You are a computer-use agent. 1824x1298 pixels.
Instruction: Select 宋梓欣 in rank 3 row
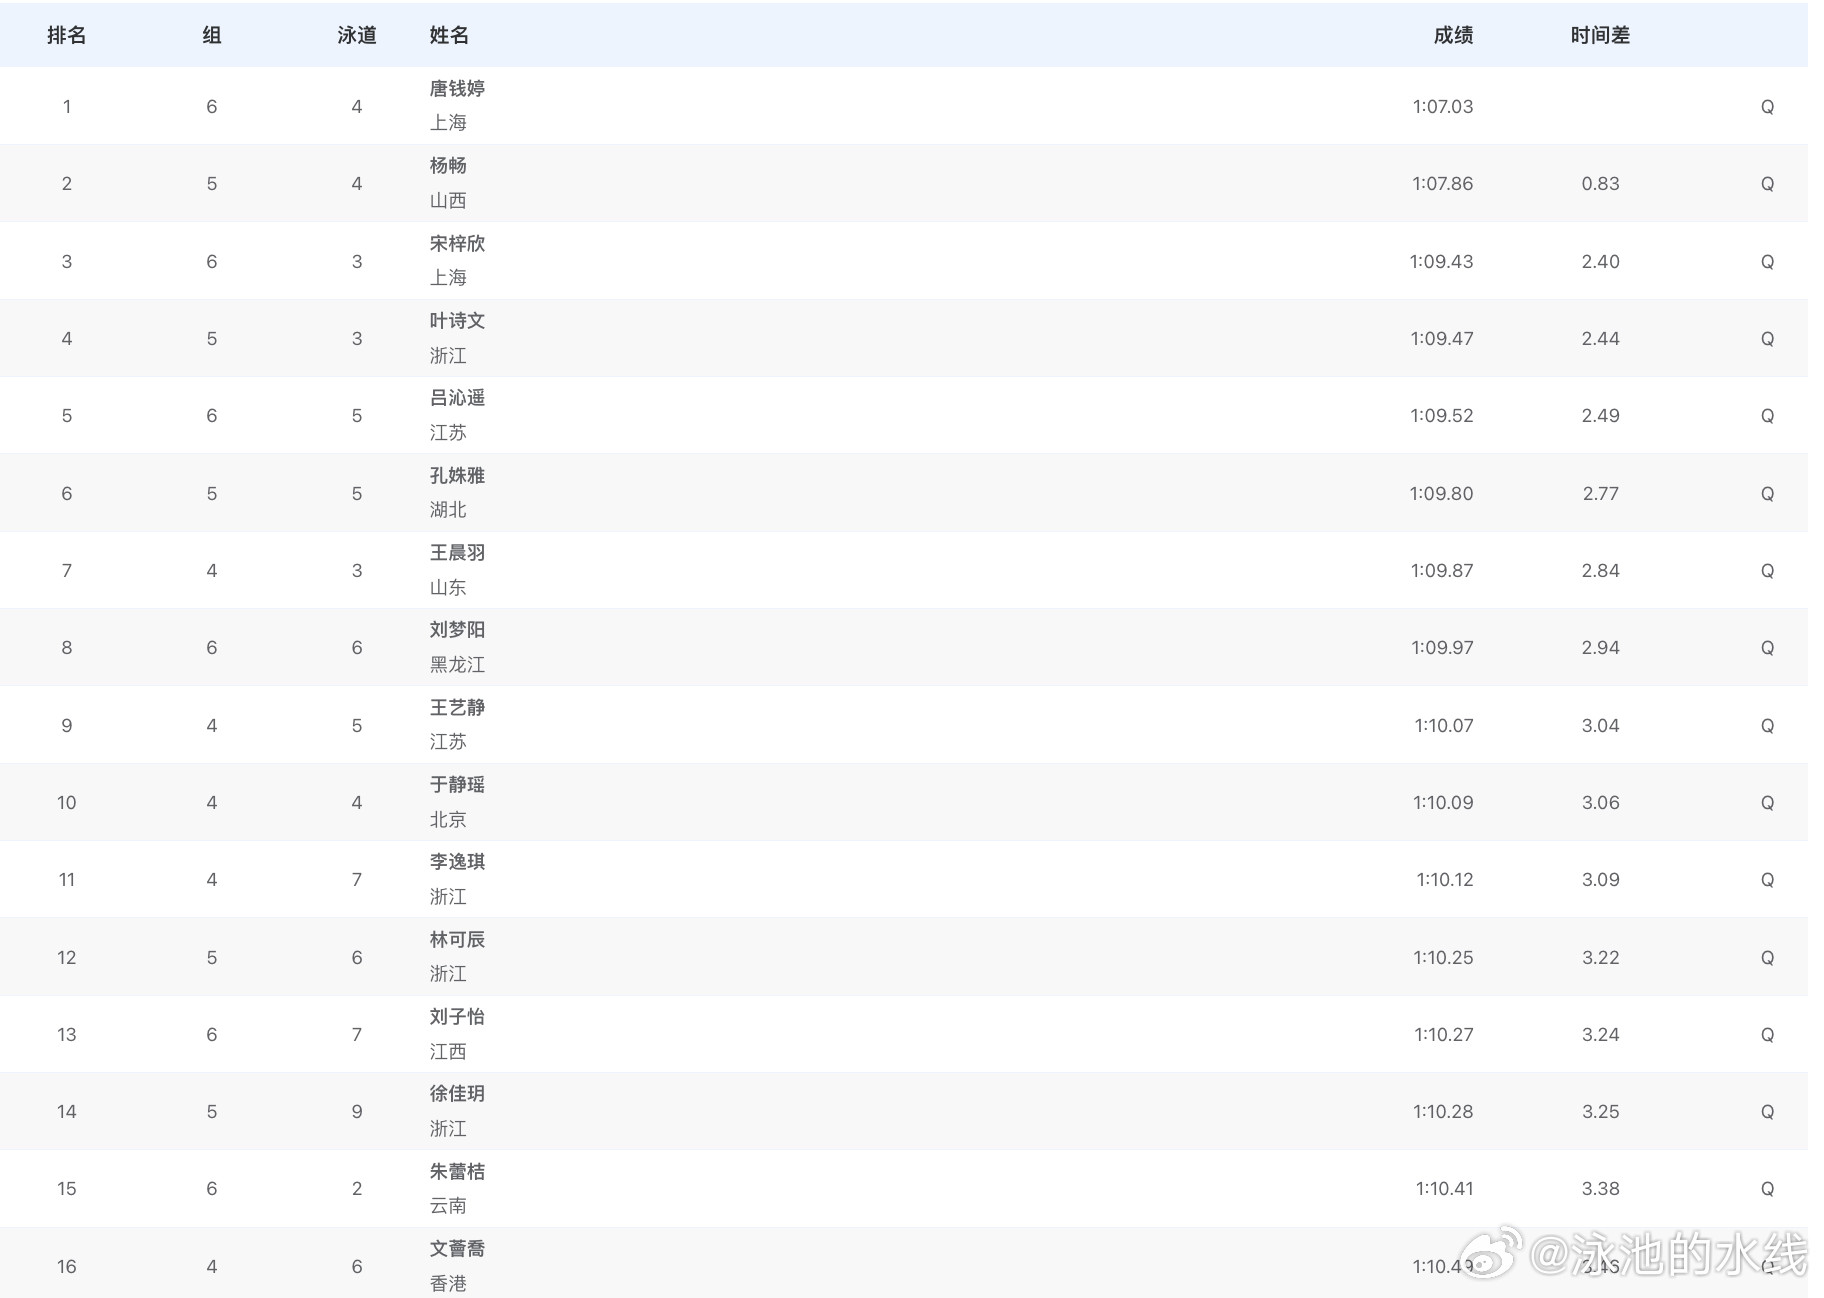pyautogui.click(x=457, y=243)
